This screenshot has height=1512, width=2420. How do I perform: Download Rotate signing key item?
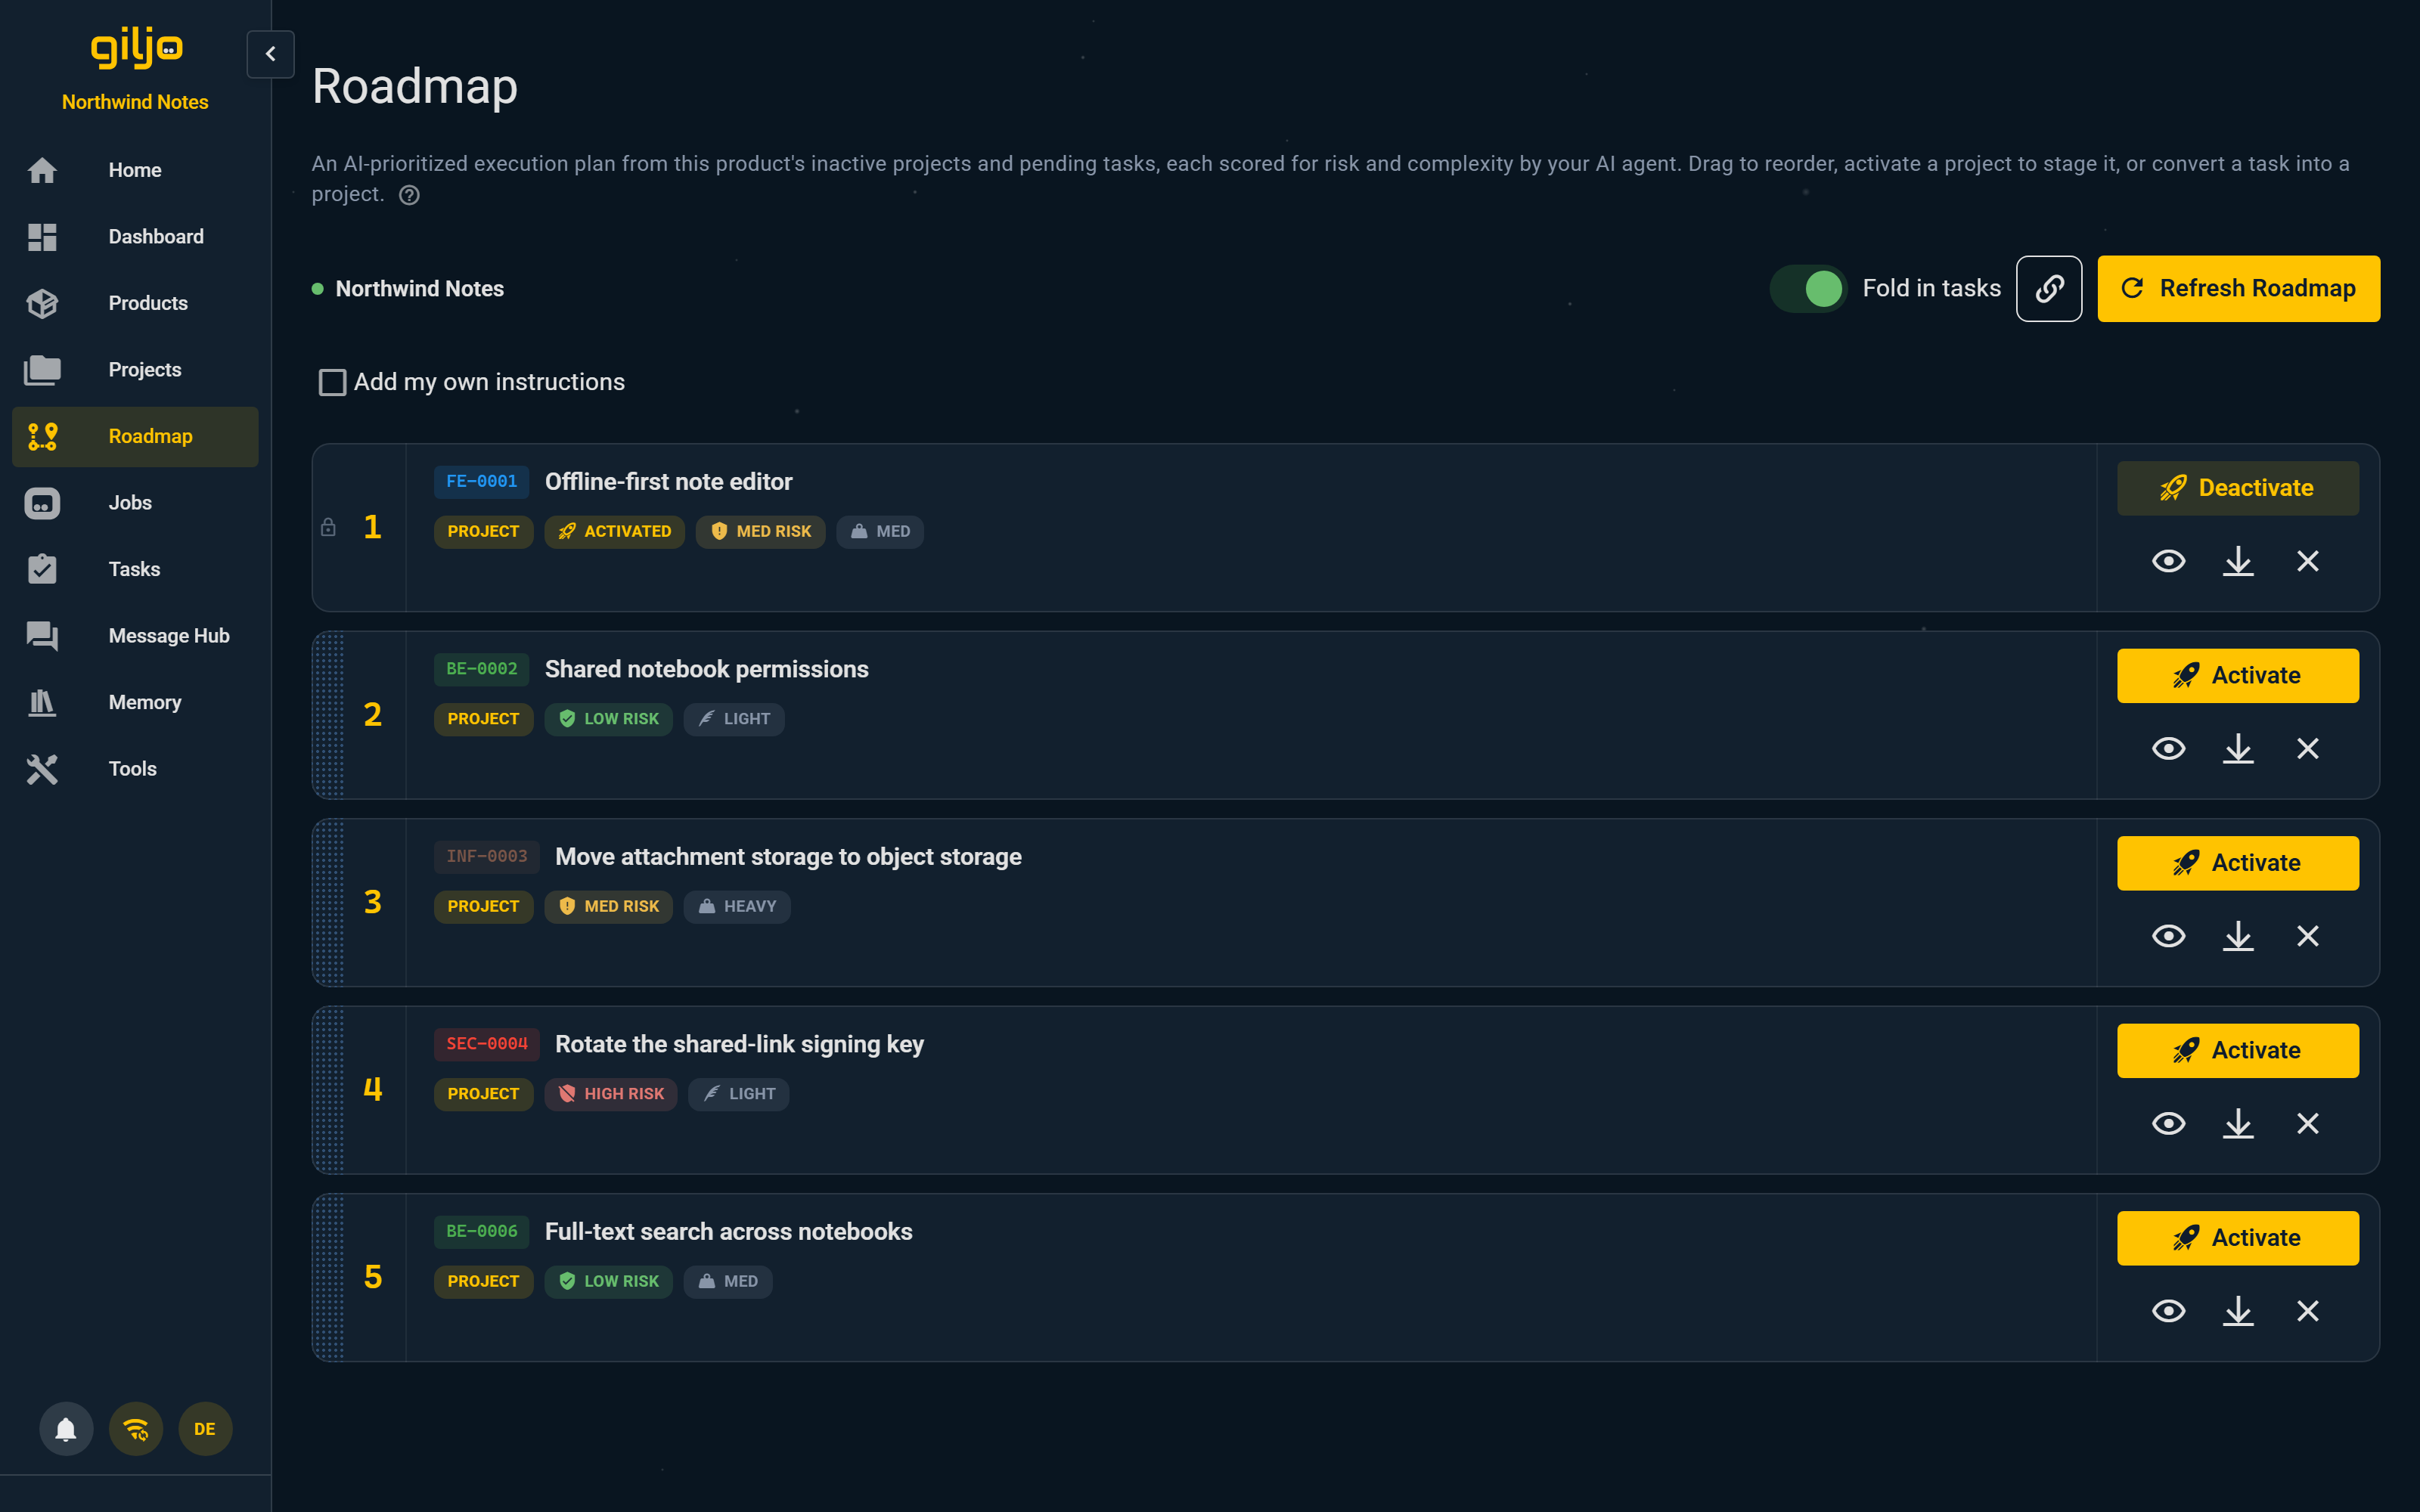click(2238, 1124)
